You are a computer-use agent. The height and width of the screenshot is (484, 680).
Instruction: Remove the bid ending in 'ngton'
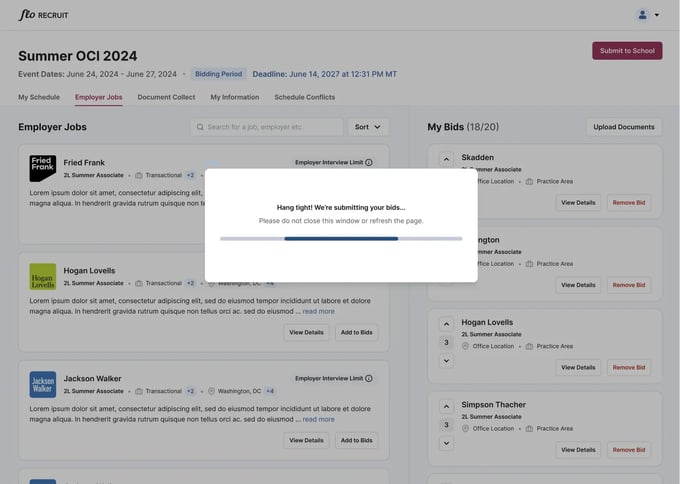pyautogui.click(x=629, y=285)
